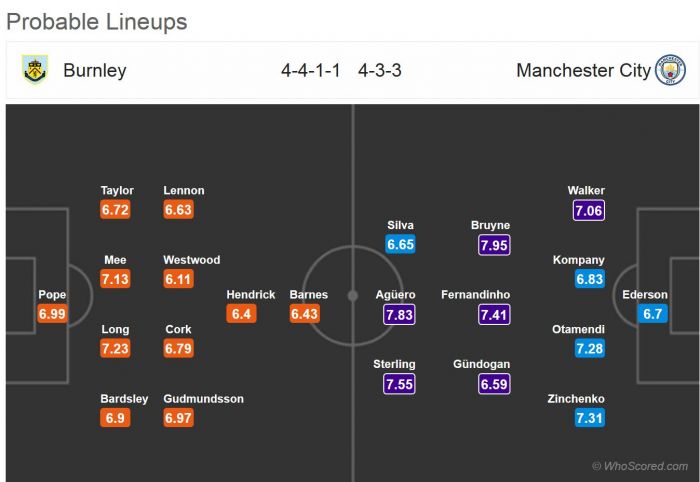Click the Fernandinho player name
This screenshot has height=482, width=700.
(478, 295)
